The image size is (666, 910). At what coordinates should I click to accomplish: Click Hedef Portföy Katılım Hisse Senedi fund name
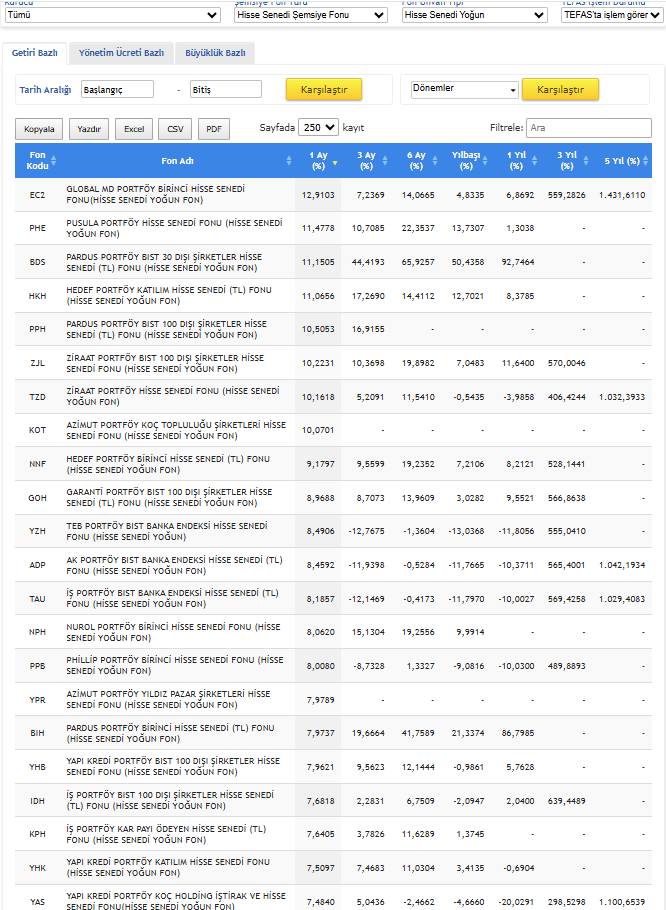click(x=169, y=295)
